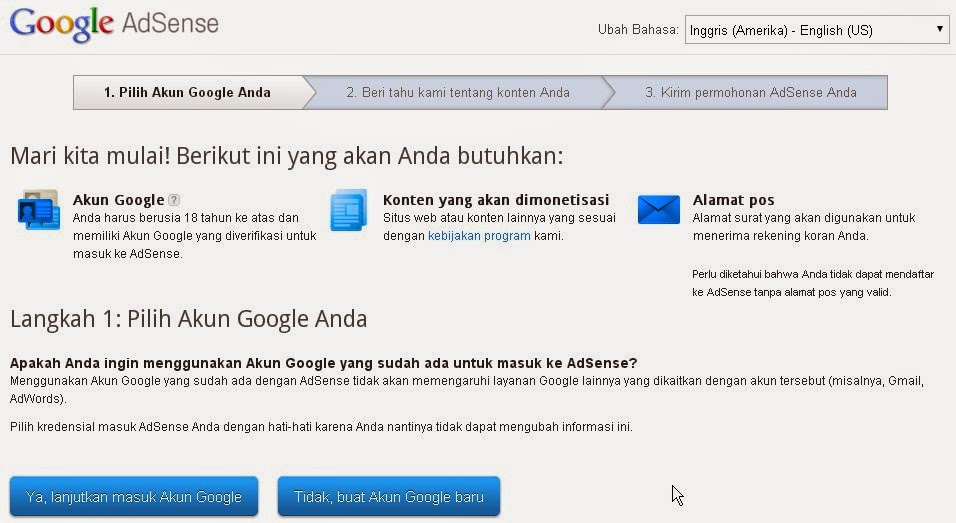Click the Mari kita mulai! heading
This screenshot has width=956, height=523.
click(x=287, y=156)
